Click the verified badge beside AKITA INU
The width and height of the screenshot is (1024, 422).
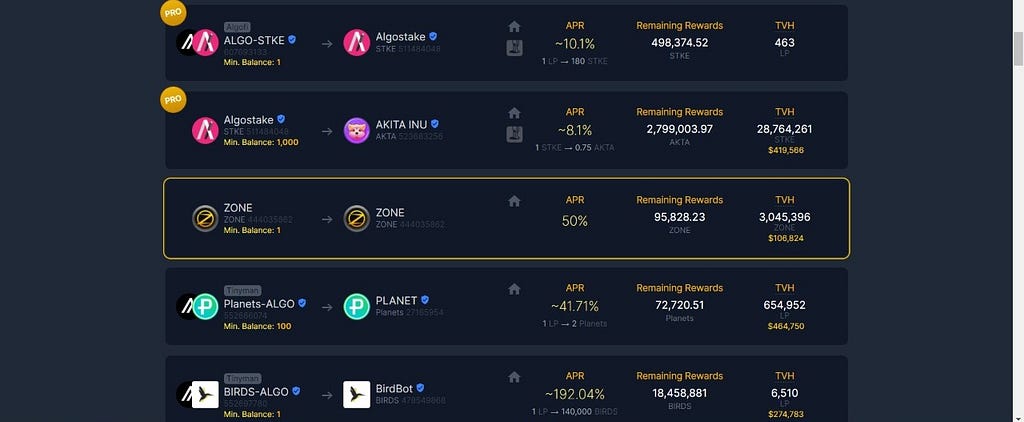[435, 123]
